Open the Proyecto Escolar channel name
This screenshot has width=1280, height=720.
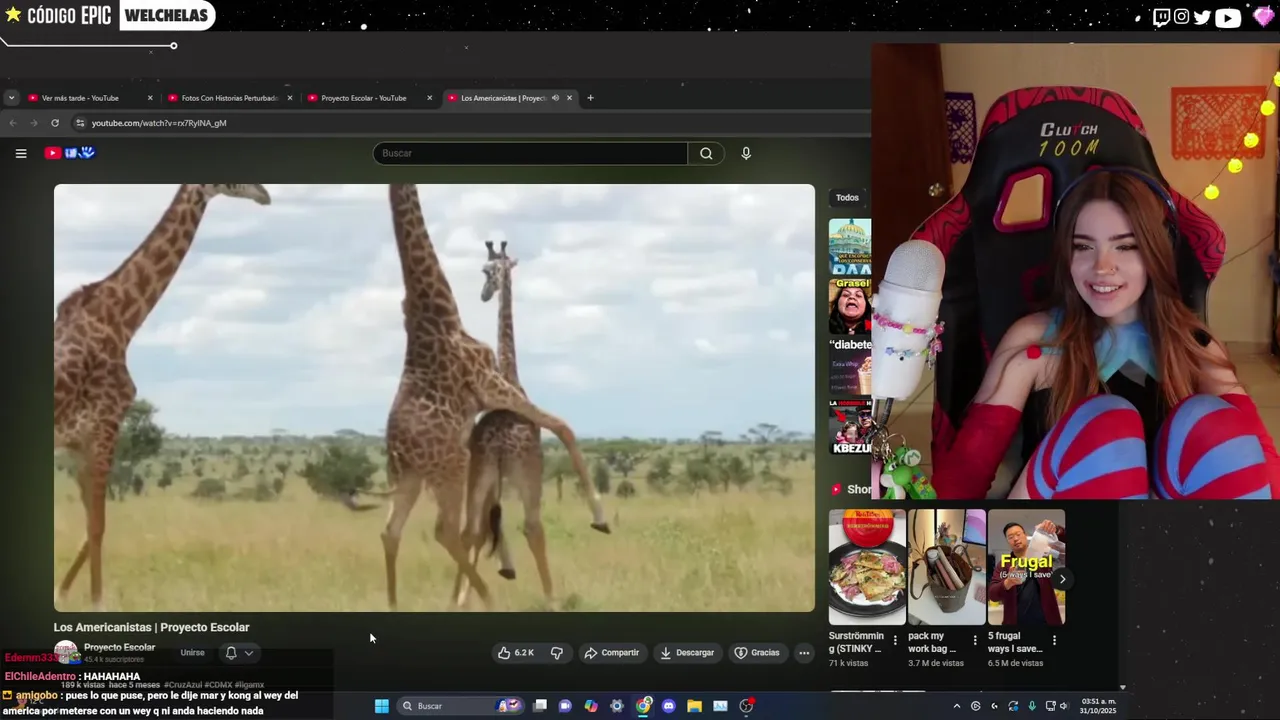119,647
